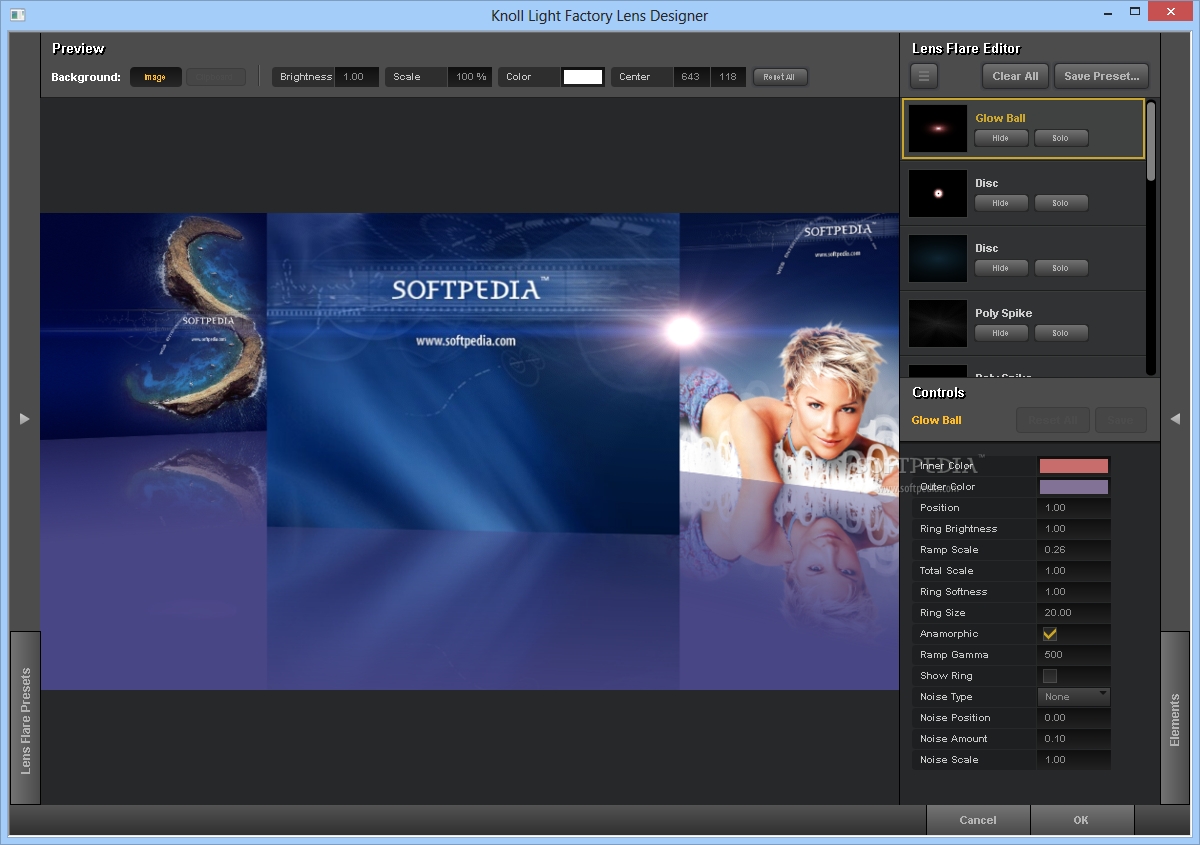Set background to Image
This screenshot has width=1200, height=845.
point(155,77)
